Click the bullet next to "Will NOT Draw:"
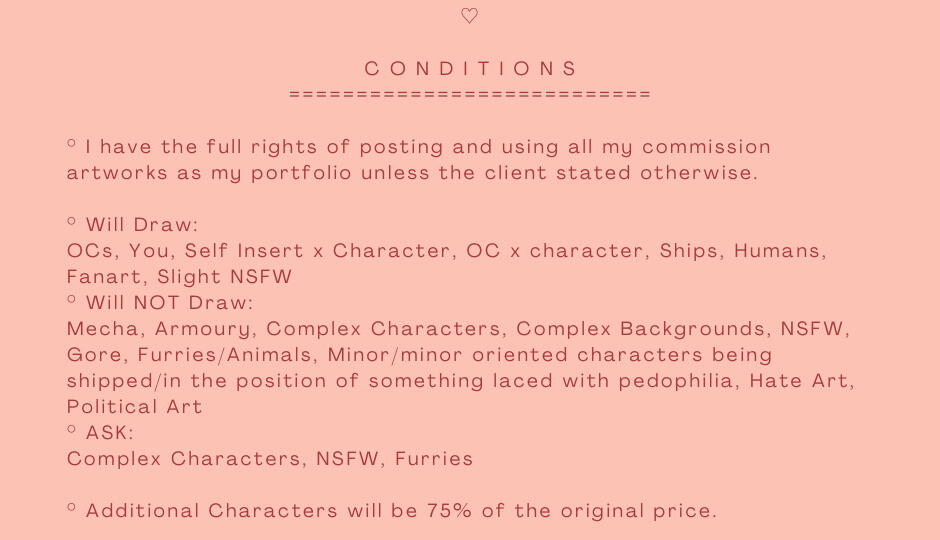The width and height of the screenshot is (940, 540). coord(72,300)
